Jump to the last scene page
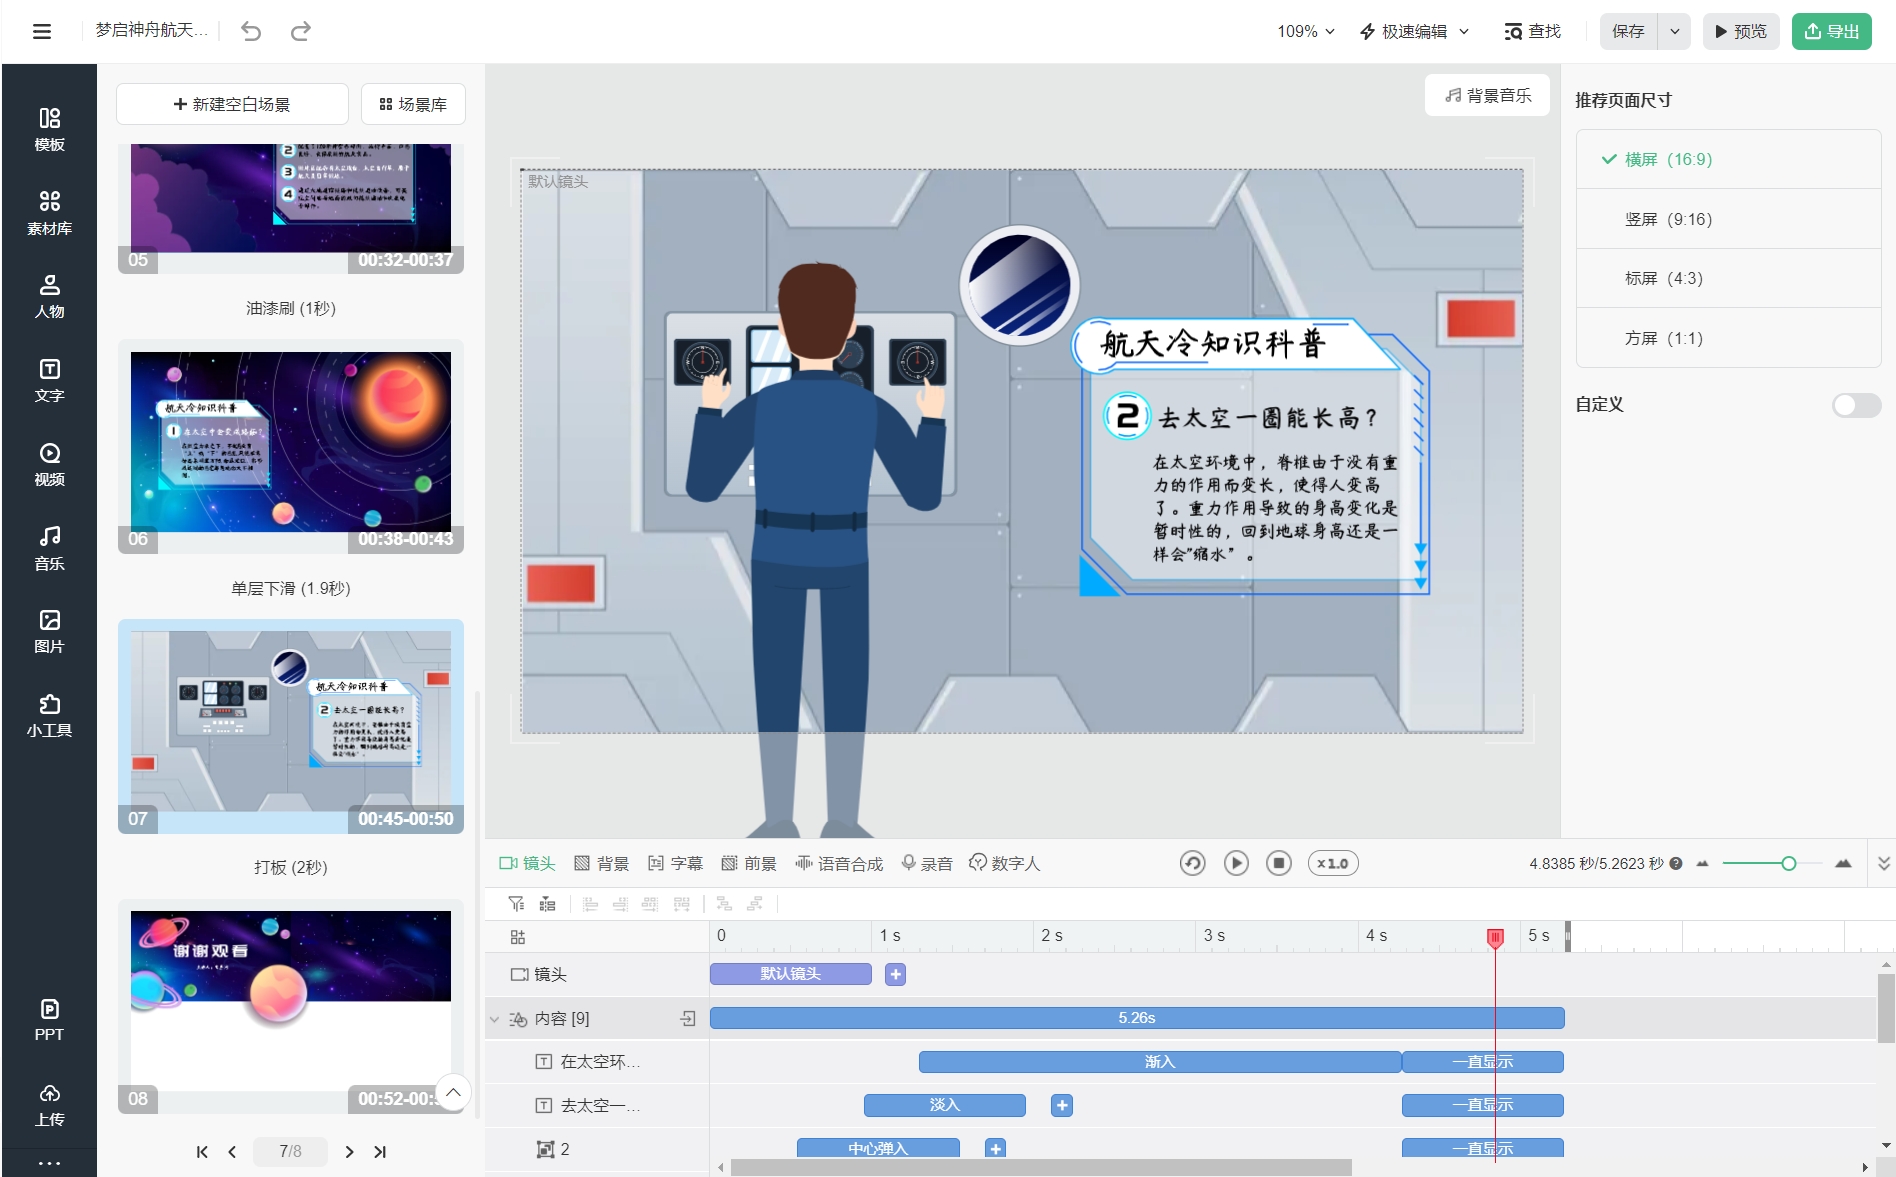The image size is (1896, 1177). point(380,1152)
